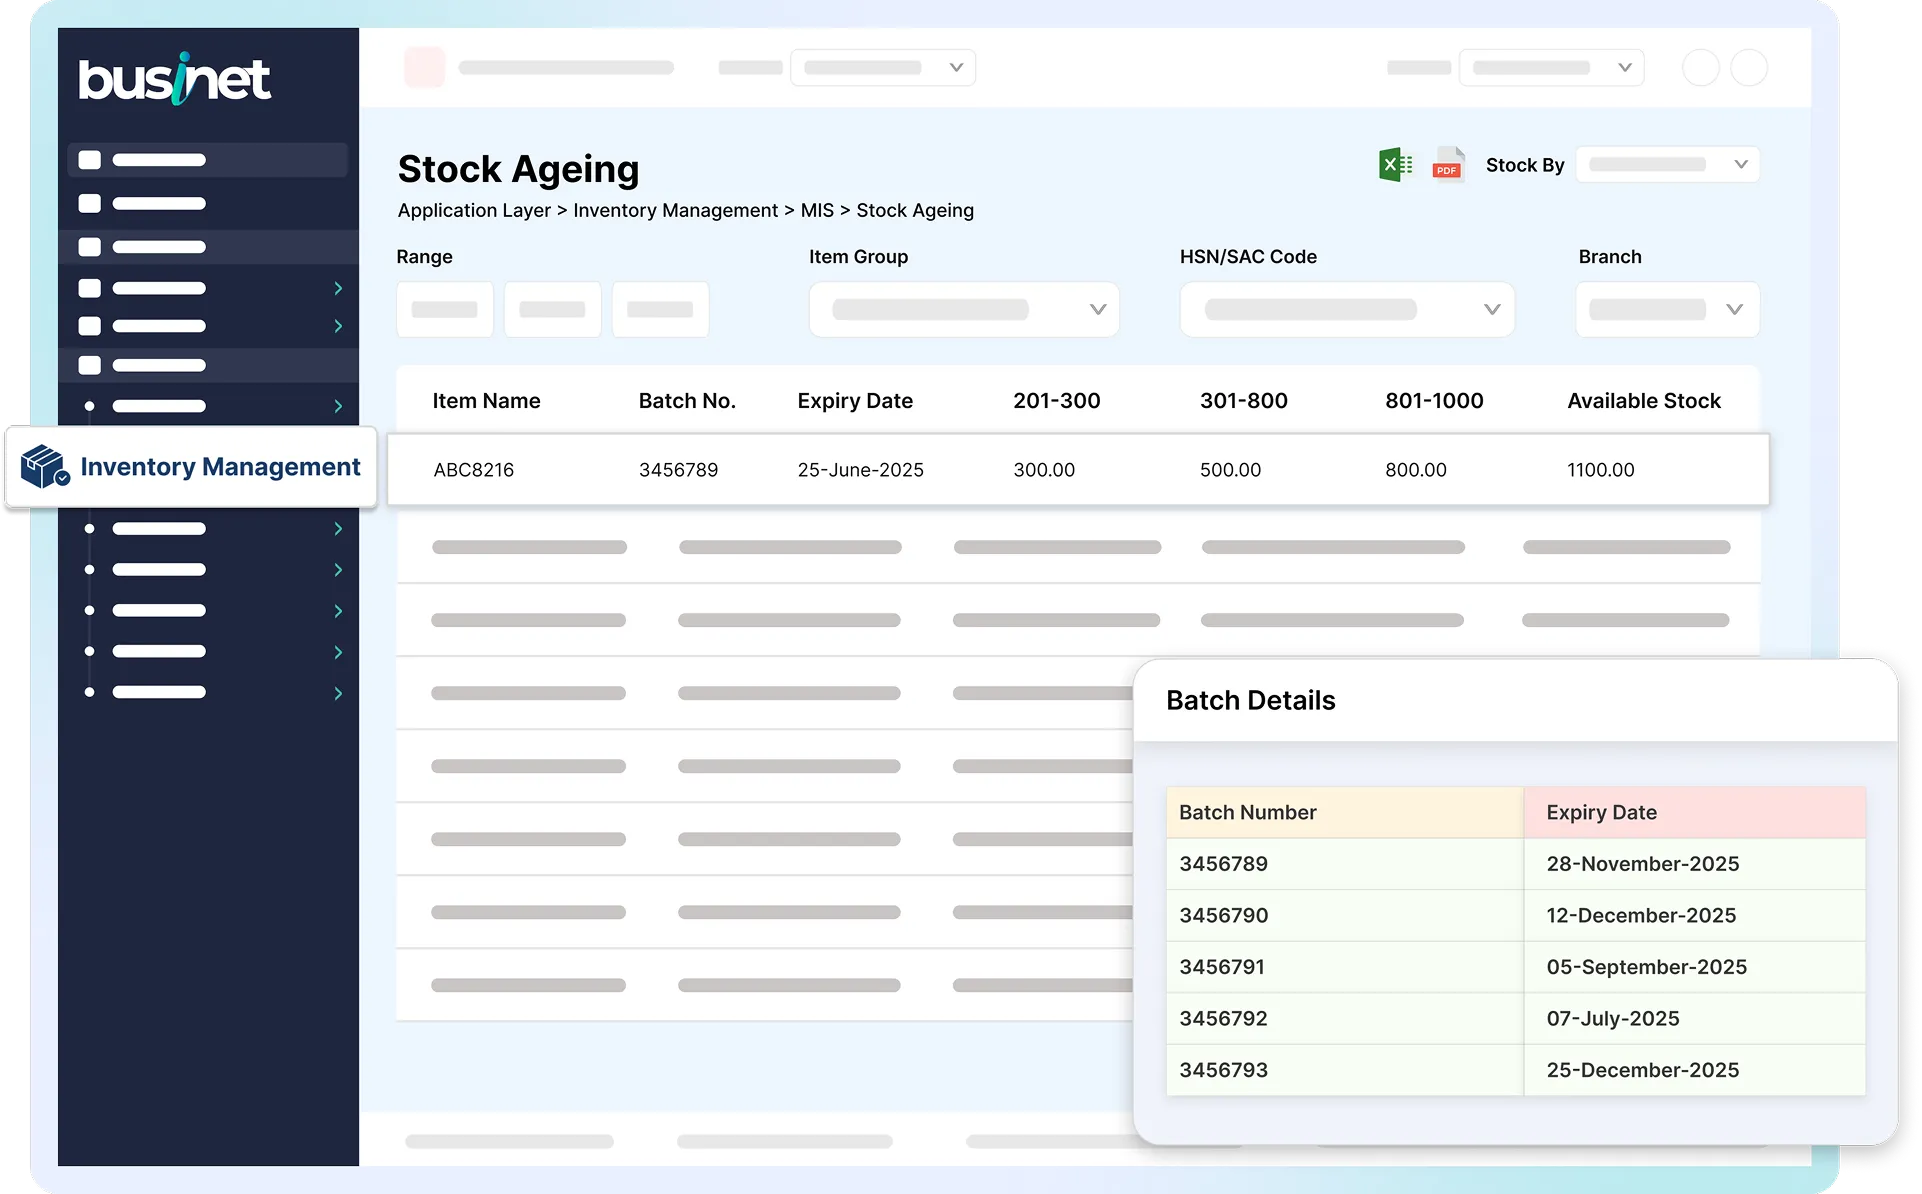Viewport: 1922px width, 1194px height.
Task: Open the Stock By dropdown
Action: click(1667, 165)
